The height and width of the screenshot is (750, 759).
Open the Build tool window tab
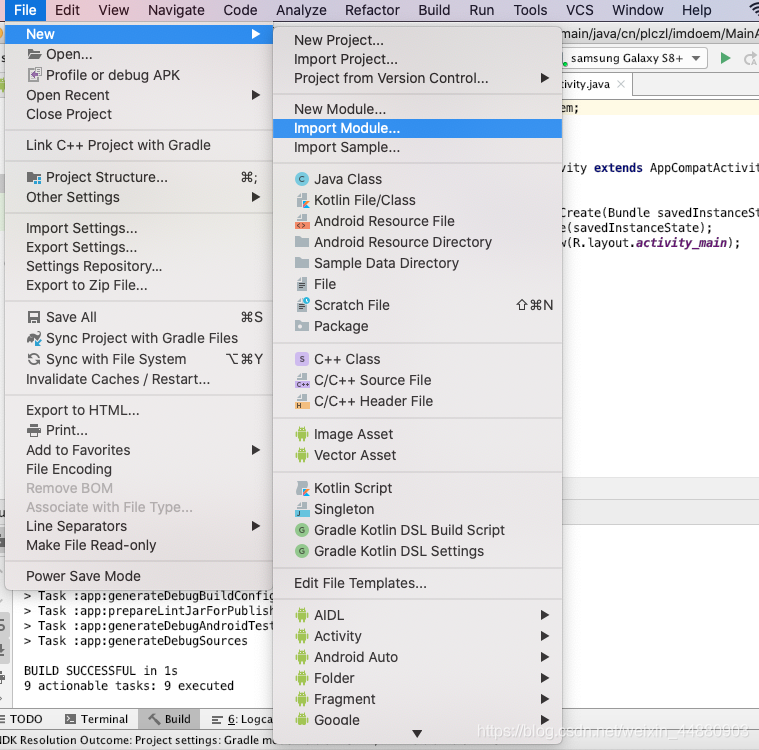(169, 719)
